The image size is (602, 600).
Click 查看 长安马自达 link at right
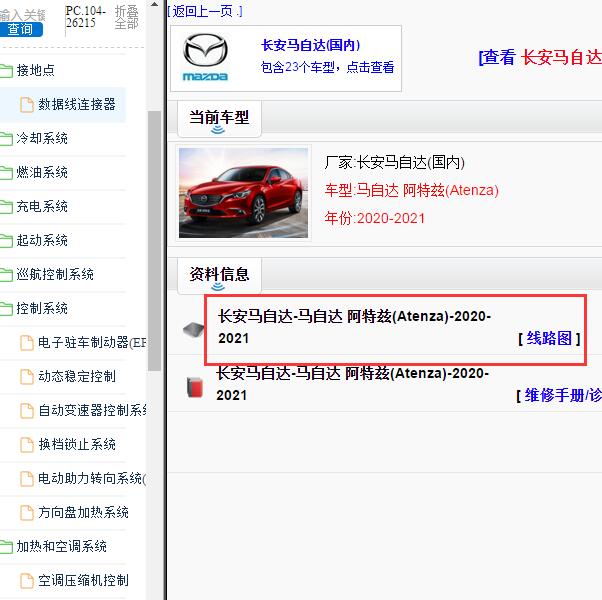coord(540,58)
